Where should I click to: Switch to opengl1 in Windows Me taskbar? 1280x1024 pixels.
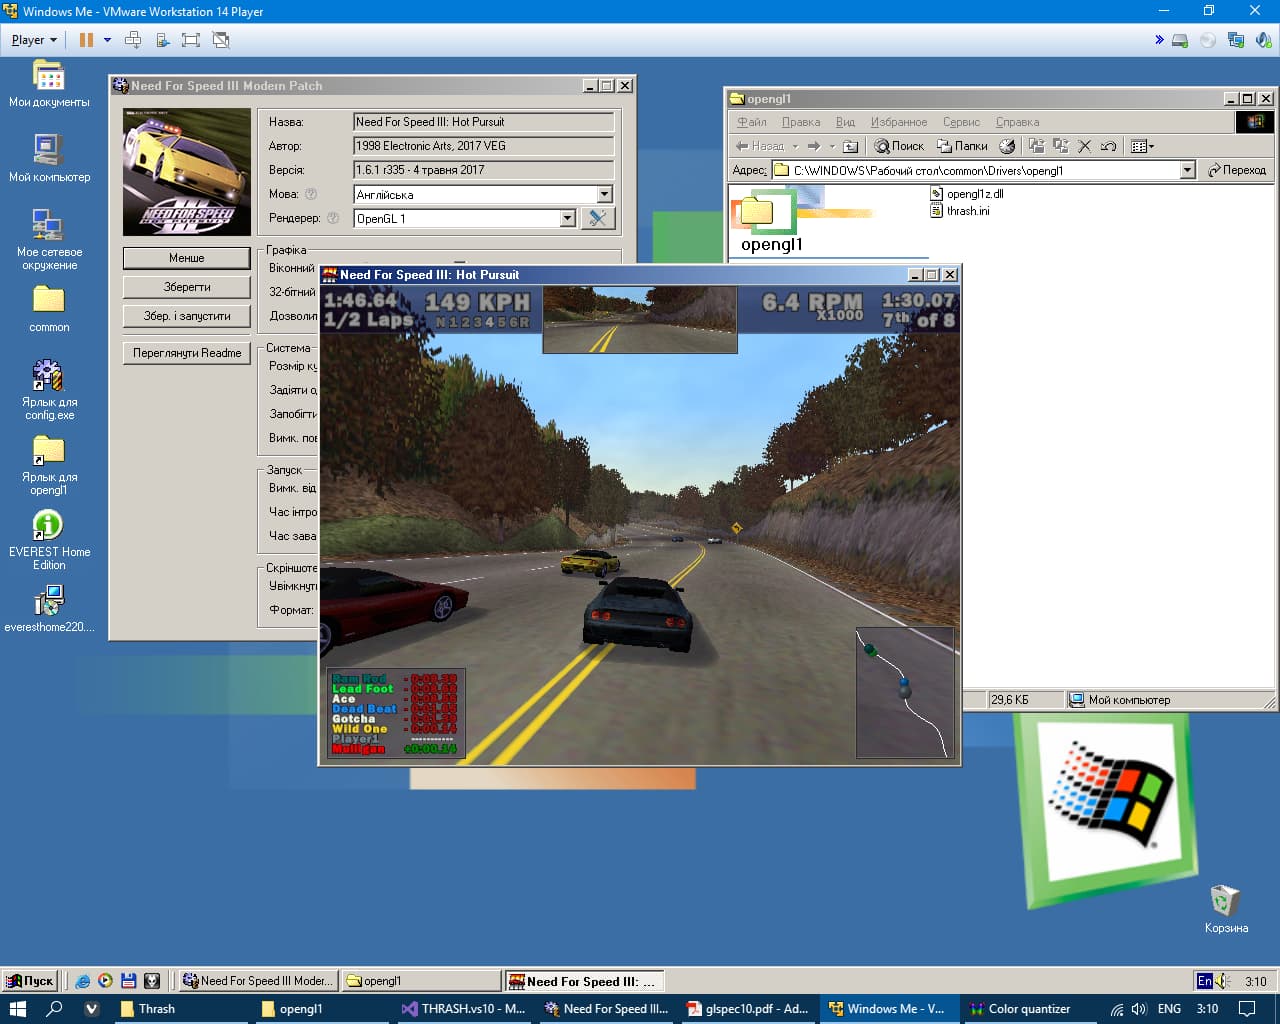420,981
